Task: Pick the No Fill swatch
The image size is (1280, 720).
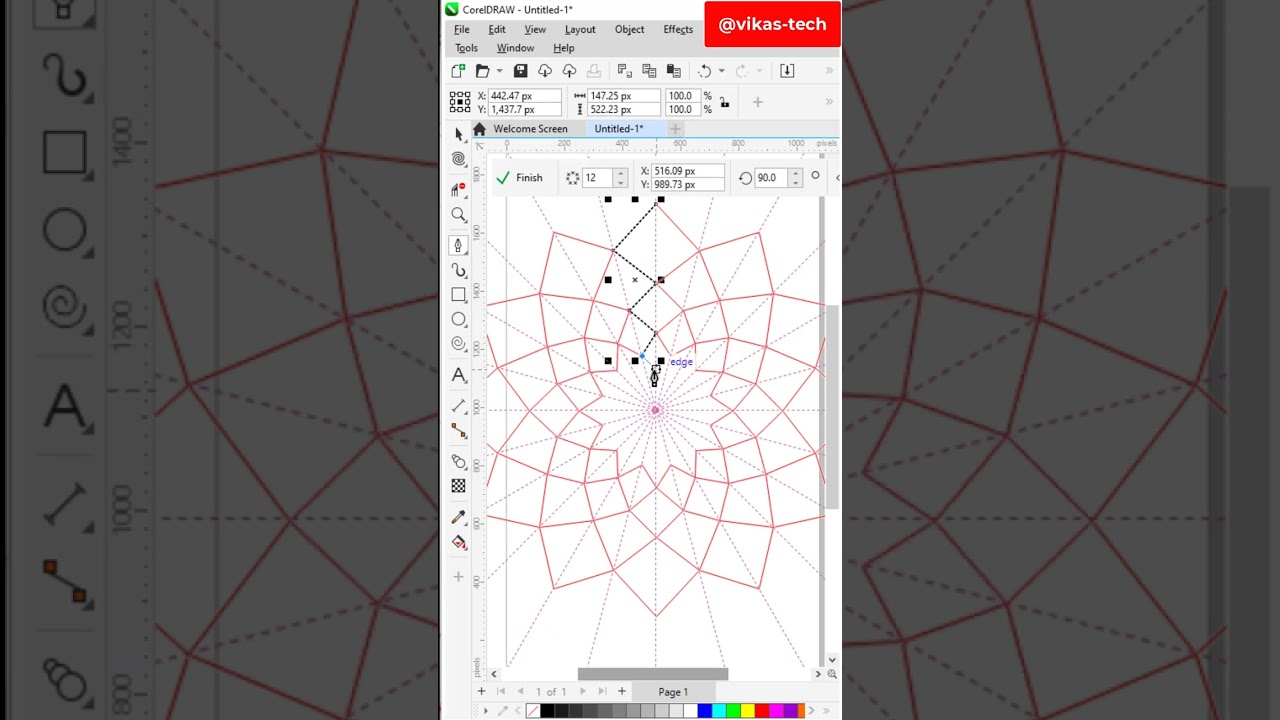Action: [x=532, y=711]
